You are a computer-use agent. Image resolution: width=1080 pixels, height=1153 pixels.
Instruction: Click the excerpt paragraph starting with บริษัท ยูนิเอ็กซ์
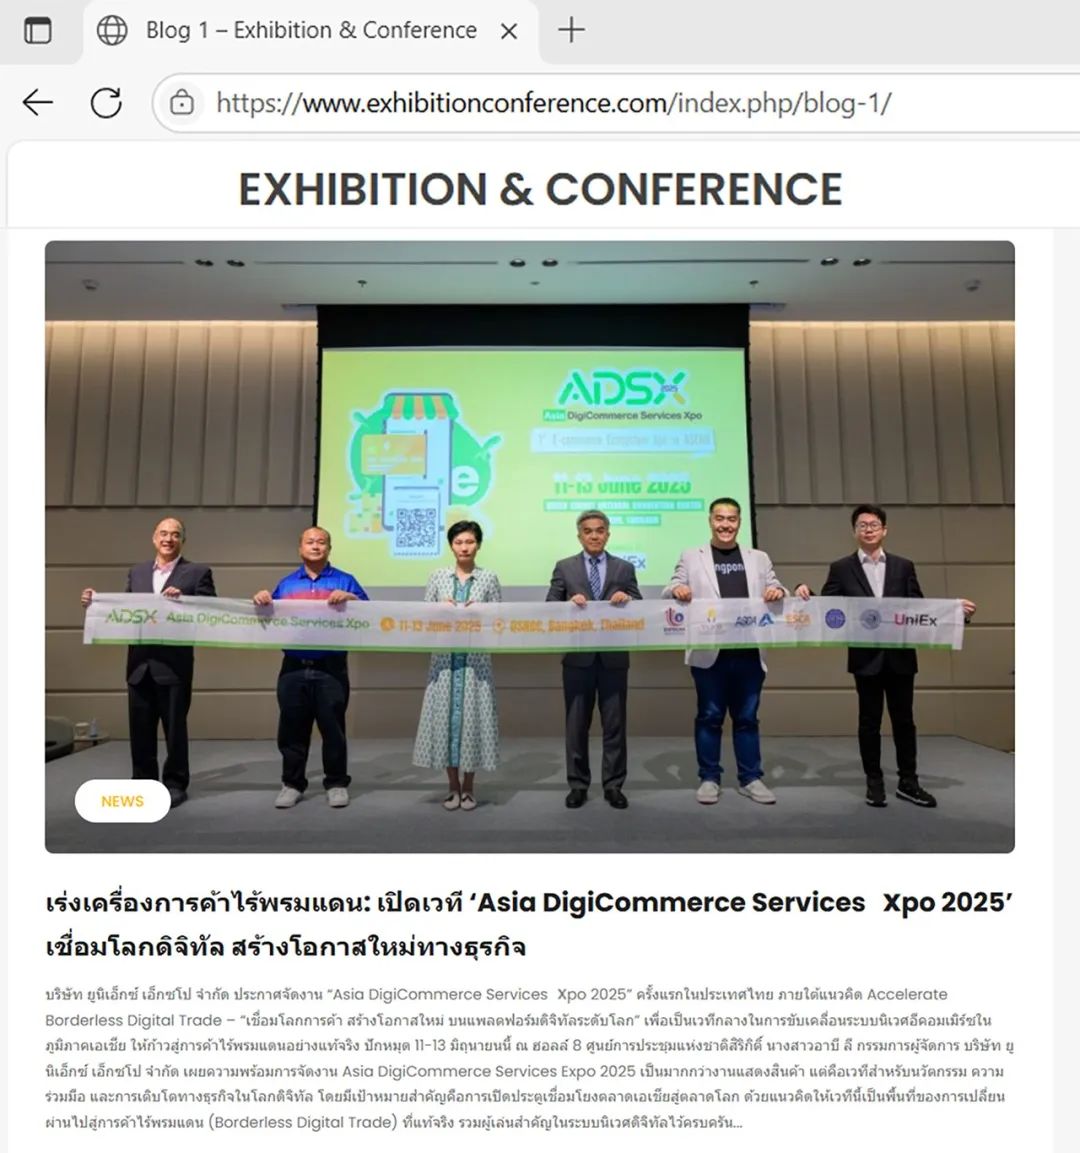pyautogui.click(x=529, y=1057)
